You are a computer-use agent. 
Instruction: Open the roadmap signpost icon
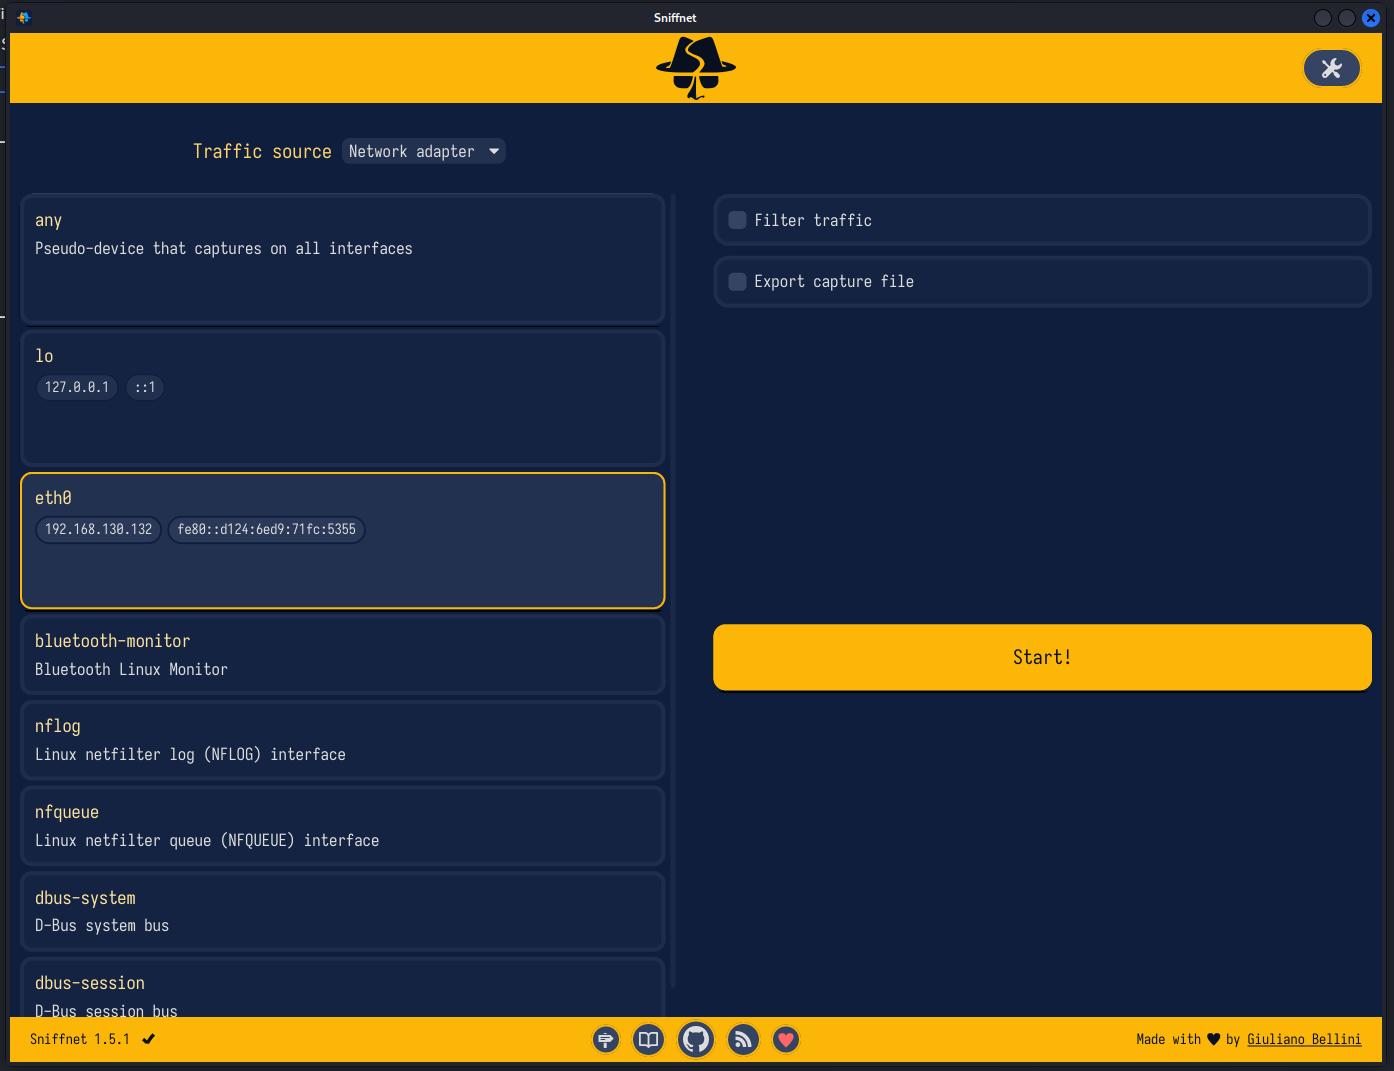(x=606, y=1040)
